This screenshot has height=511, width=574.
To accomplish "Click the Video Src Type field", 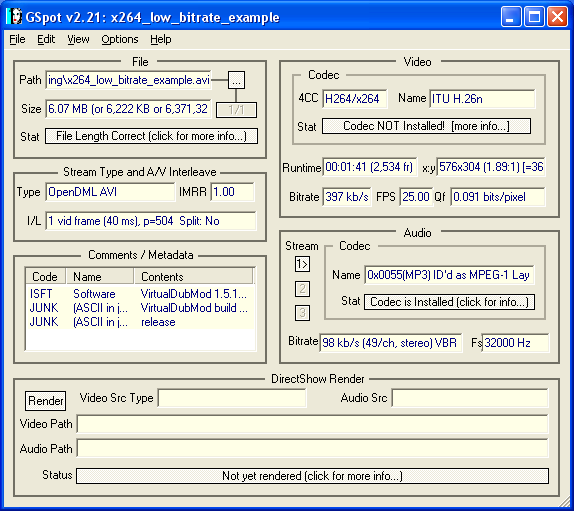I will (x=232, y=398).
